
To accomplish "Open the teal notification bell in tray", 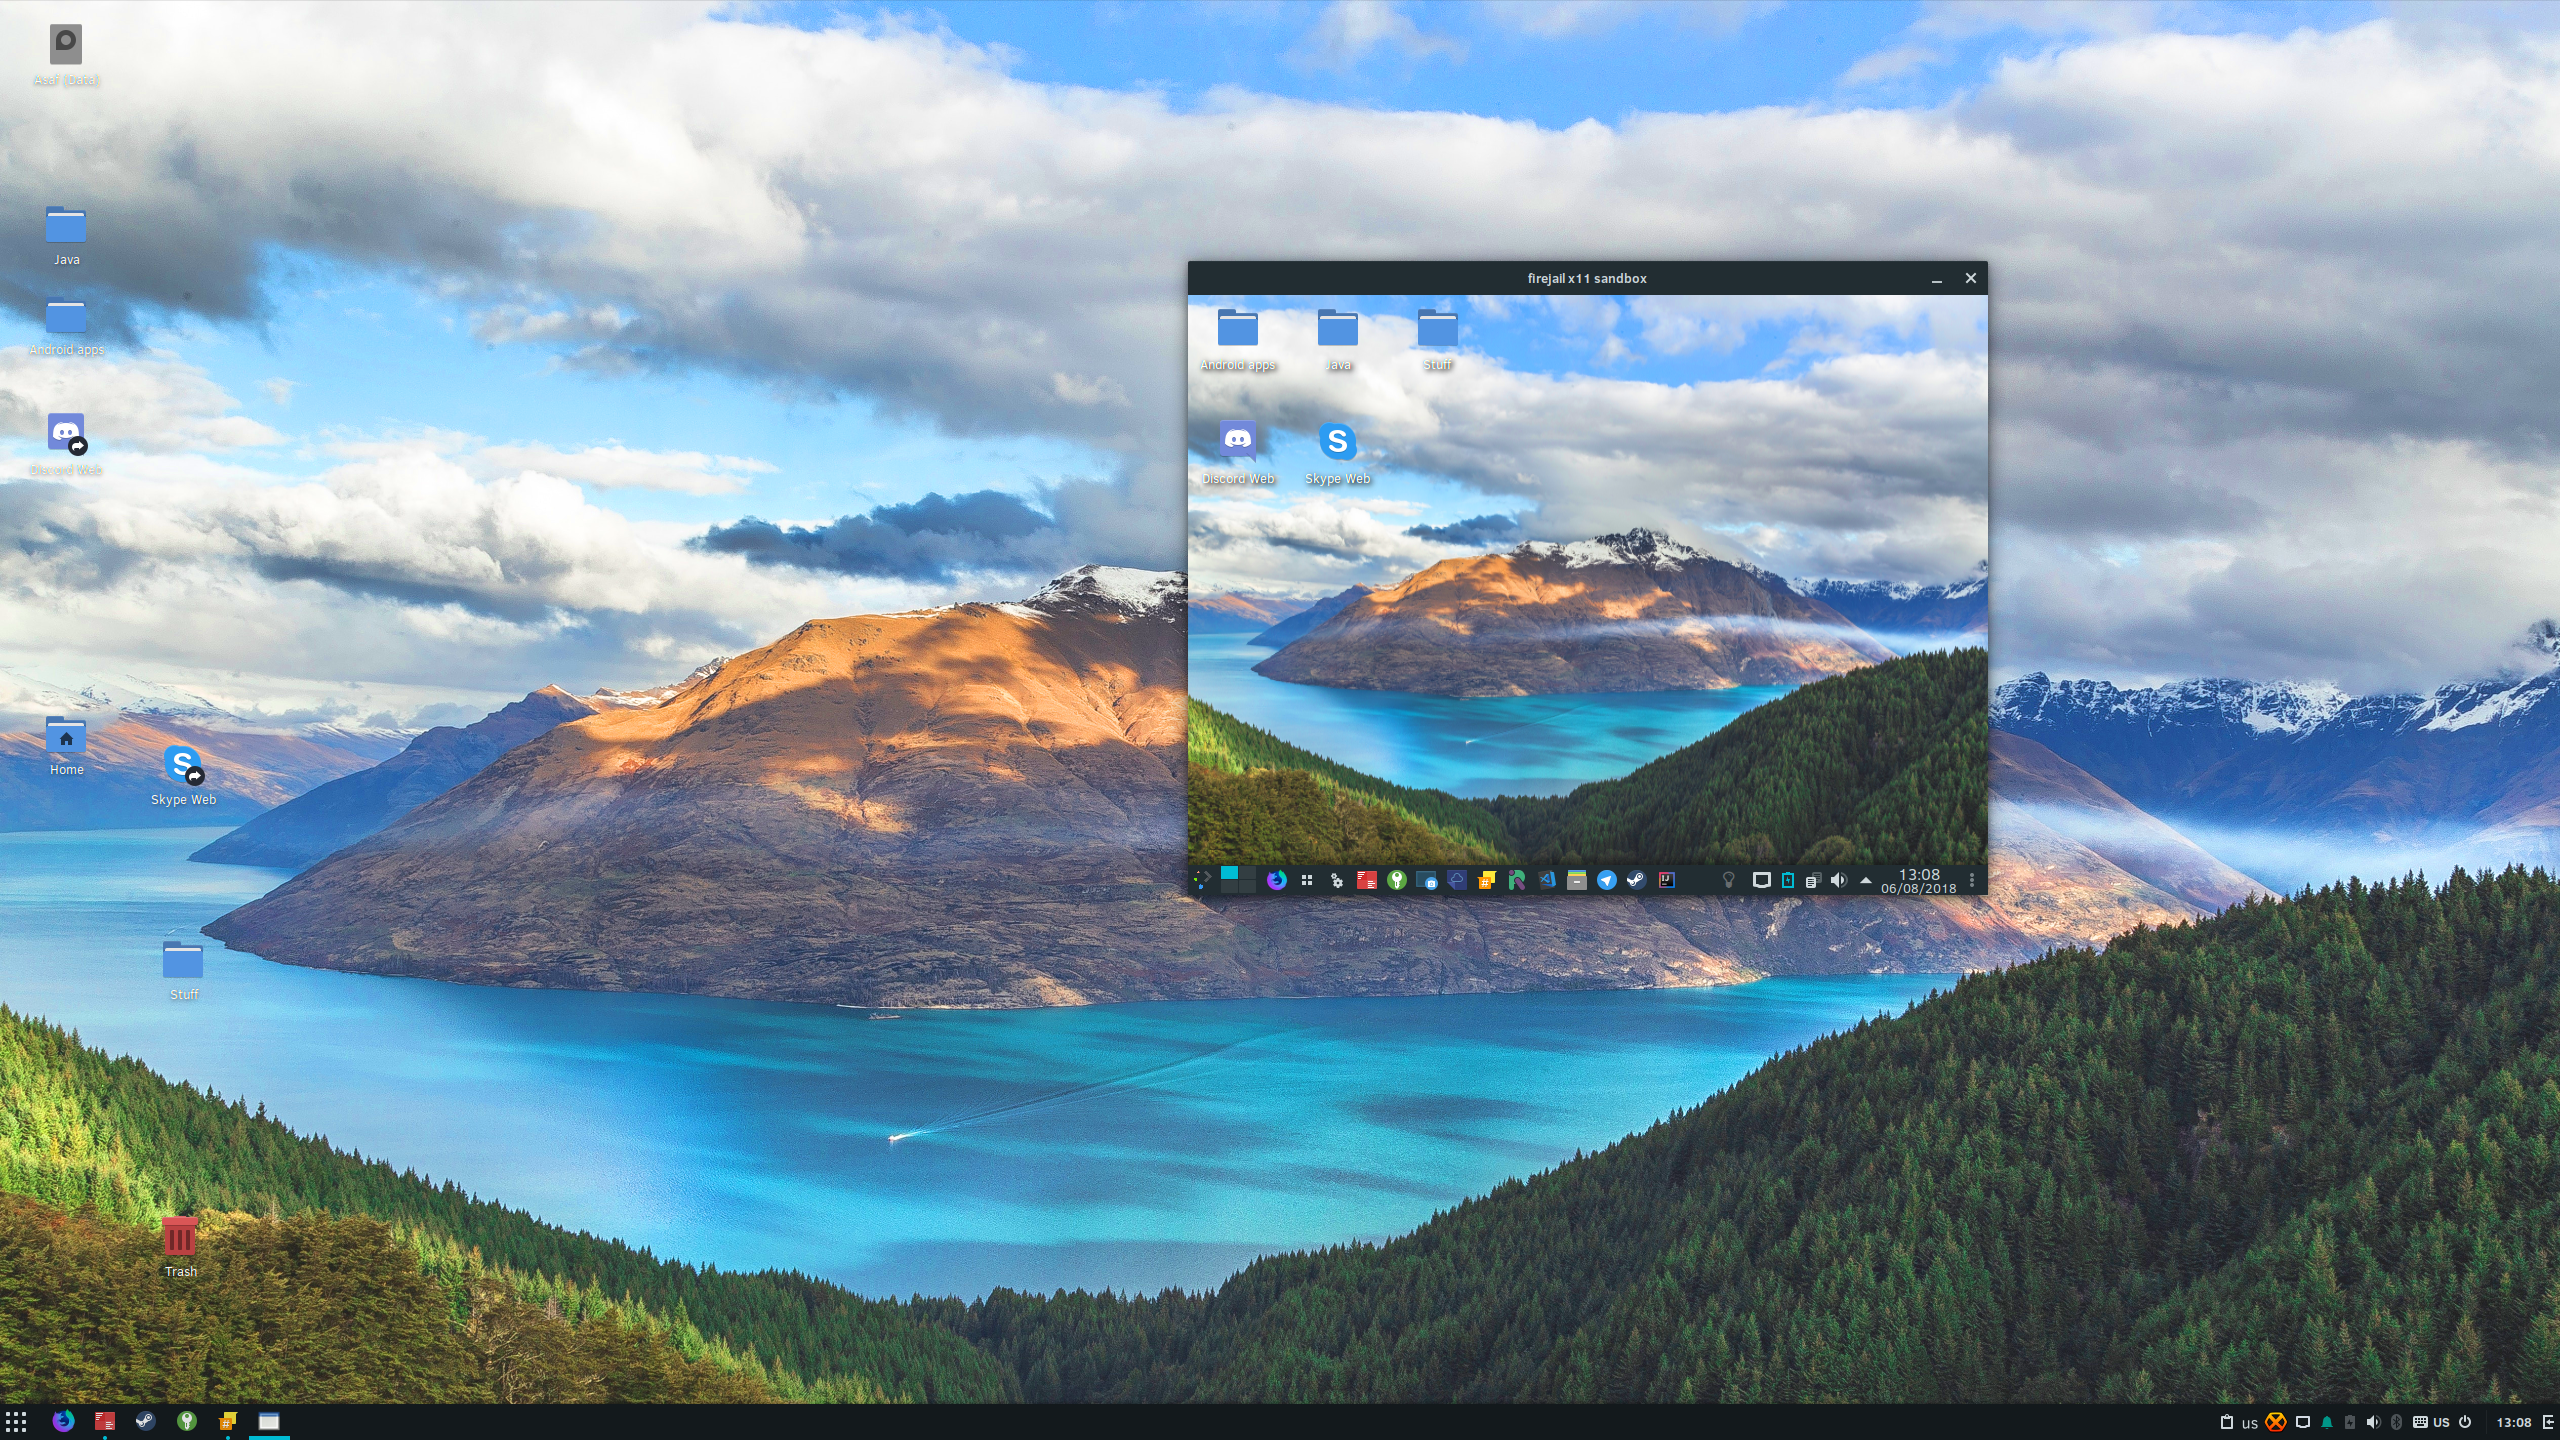I will (x=2327, y=1422).
